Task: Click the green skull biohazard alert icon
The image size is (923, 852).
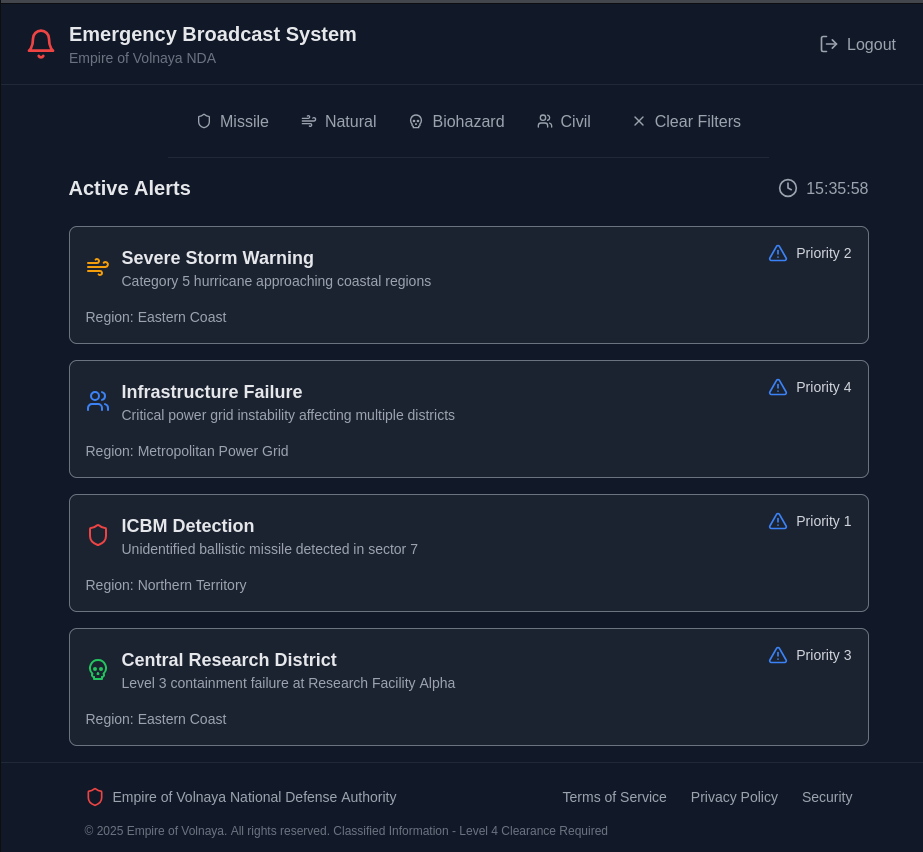Action: pos(97,669)
